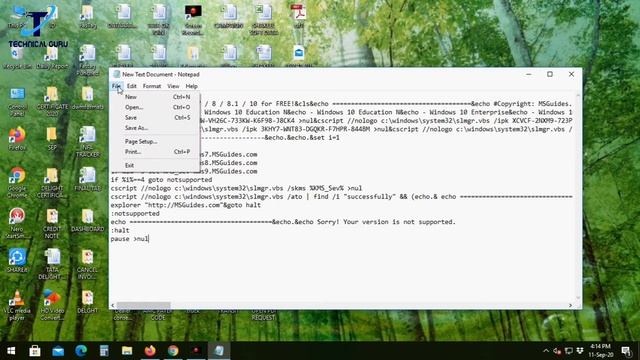The height and width of the screenshot is (360, 640).
Task: Open Page Setup... from File menu
Action: point(158,142)
